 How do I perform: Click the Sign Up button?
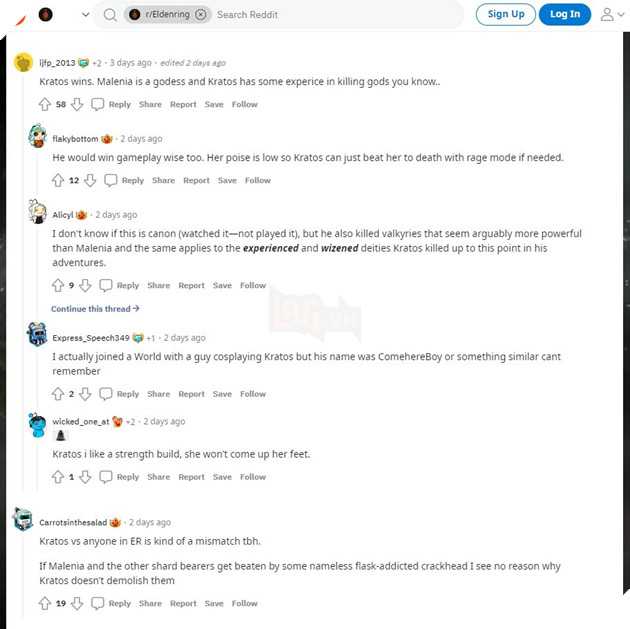(505, 14)
